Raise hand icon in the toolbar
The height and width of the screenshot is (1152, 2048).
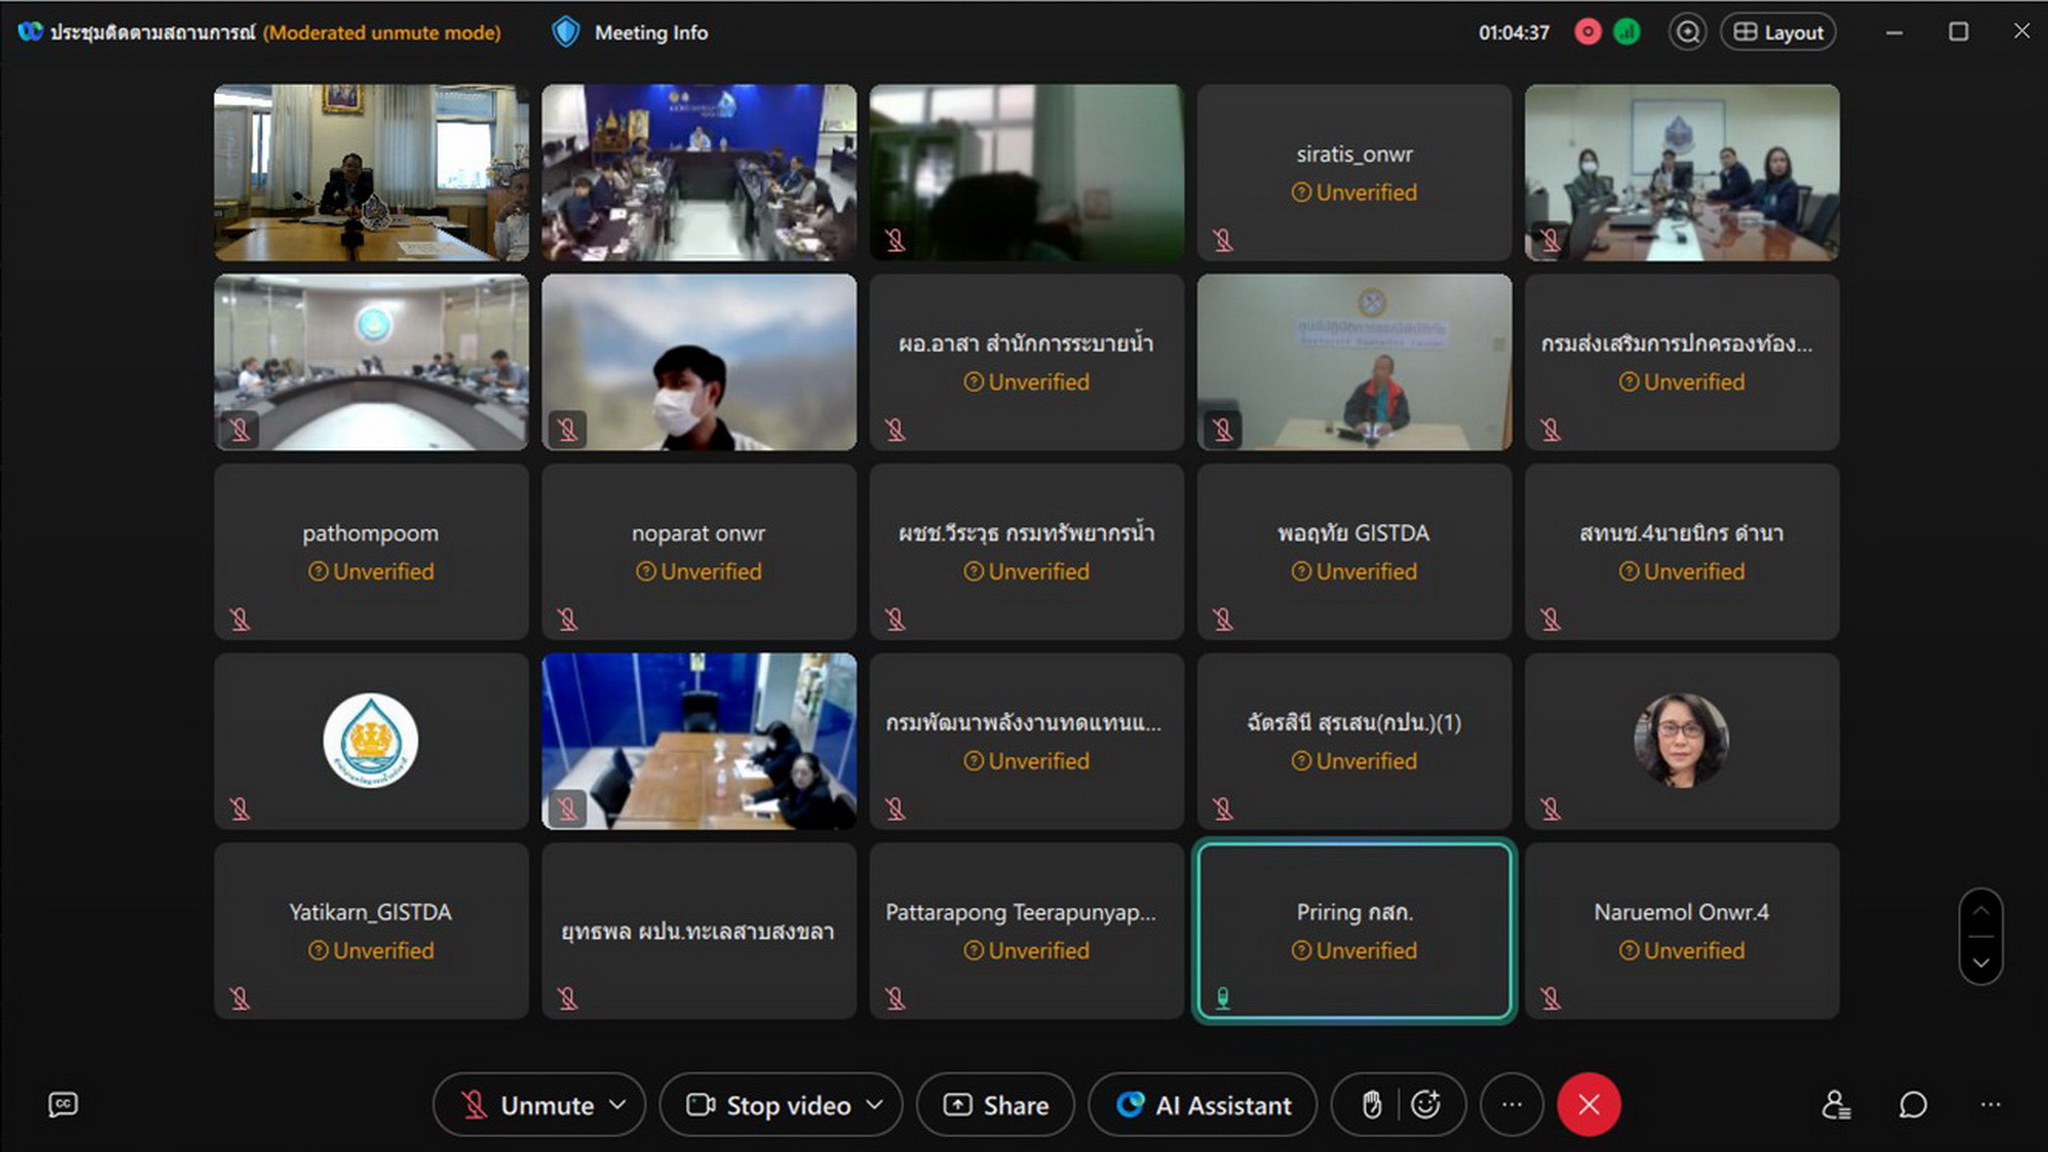point(1372,1105)
